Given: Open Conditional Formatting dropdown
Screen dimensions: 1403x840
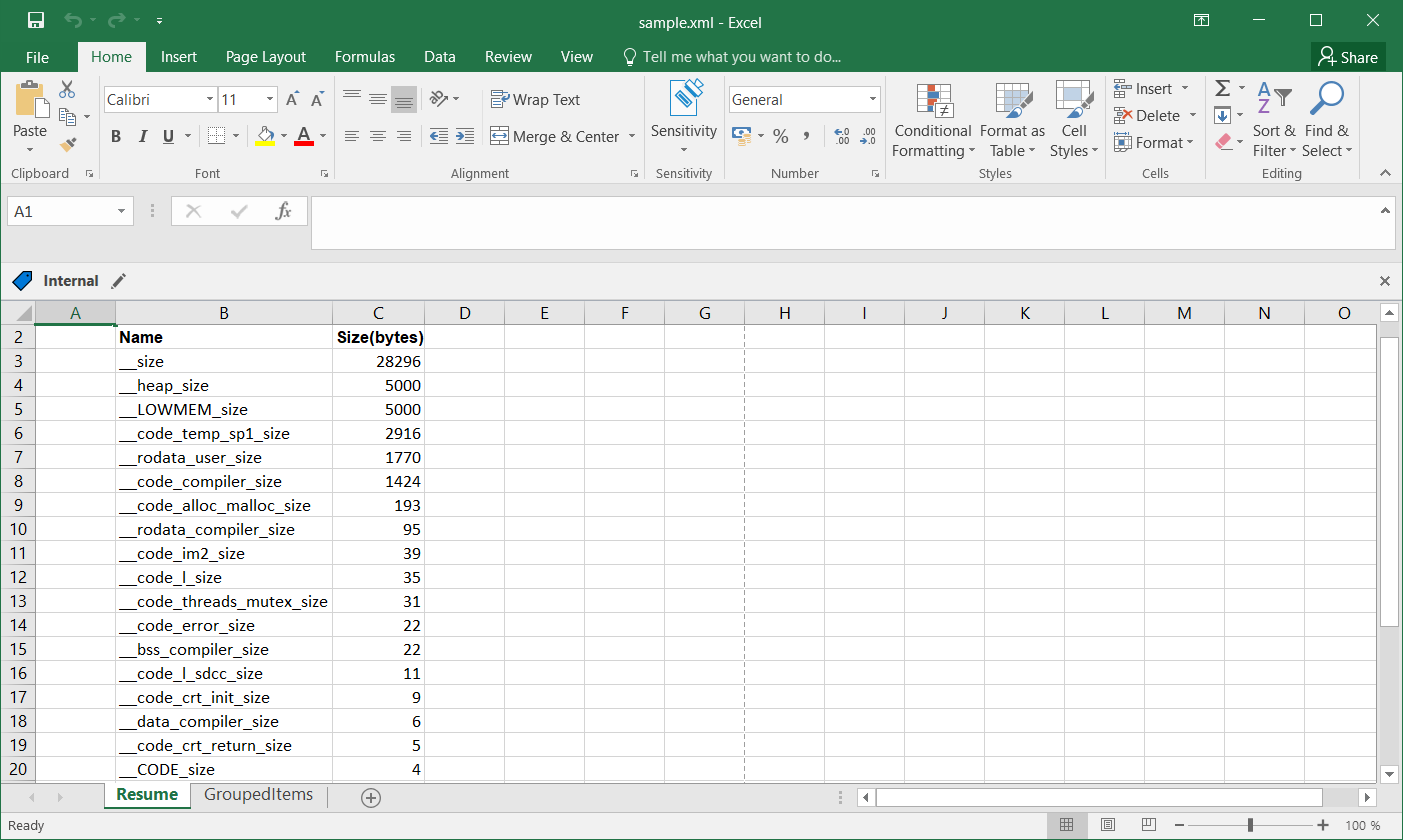Looking at the screenshot, I should (934, 120).
